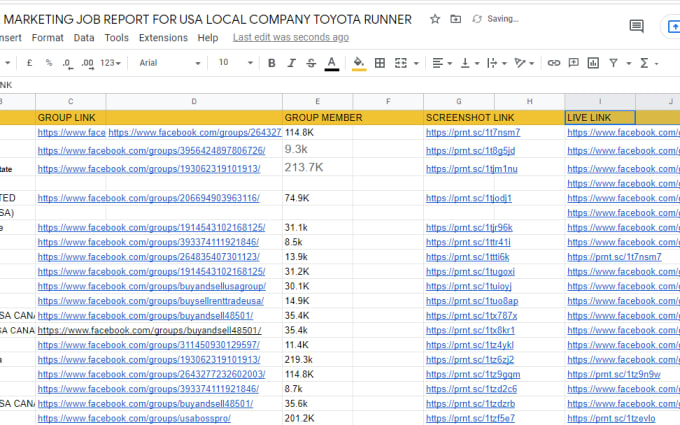Viewport: 680px width, 425px height.
Task: Click the functions sigma icon
Action: (644, 63)
